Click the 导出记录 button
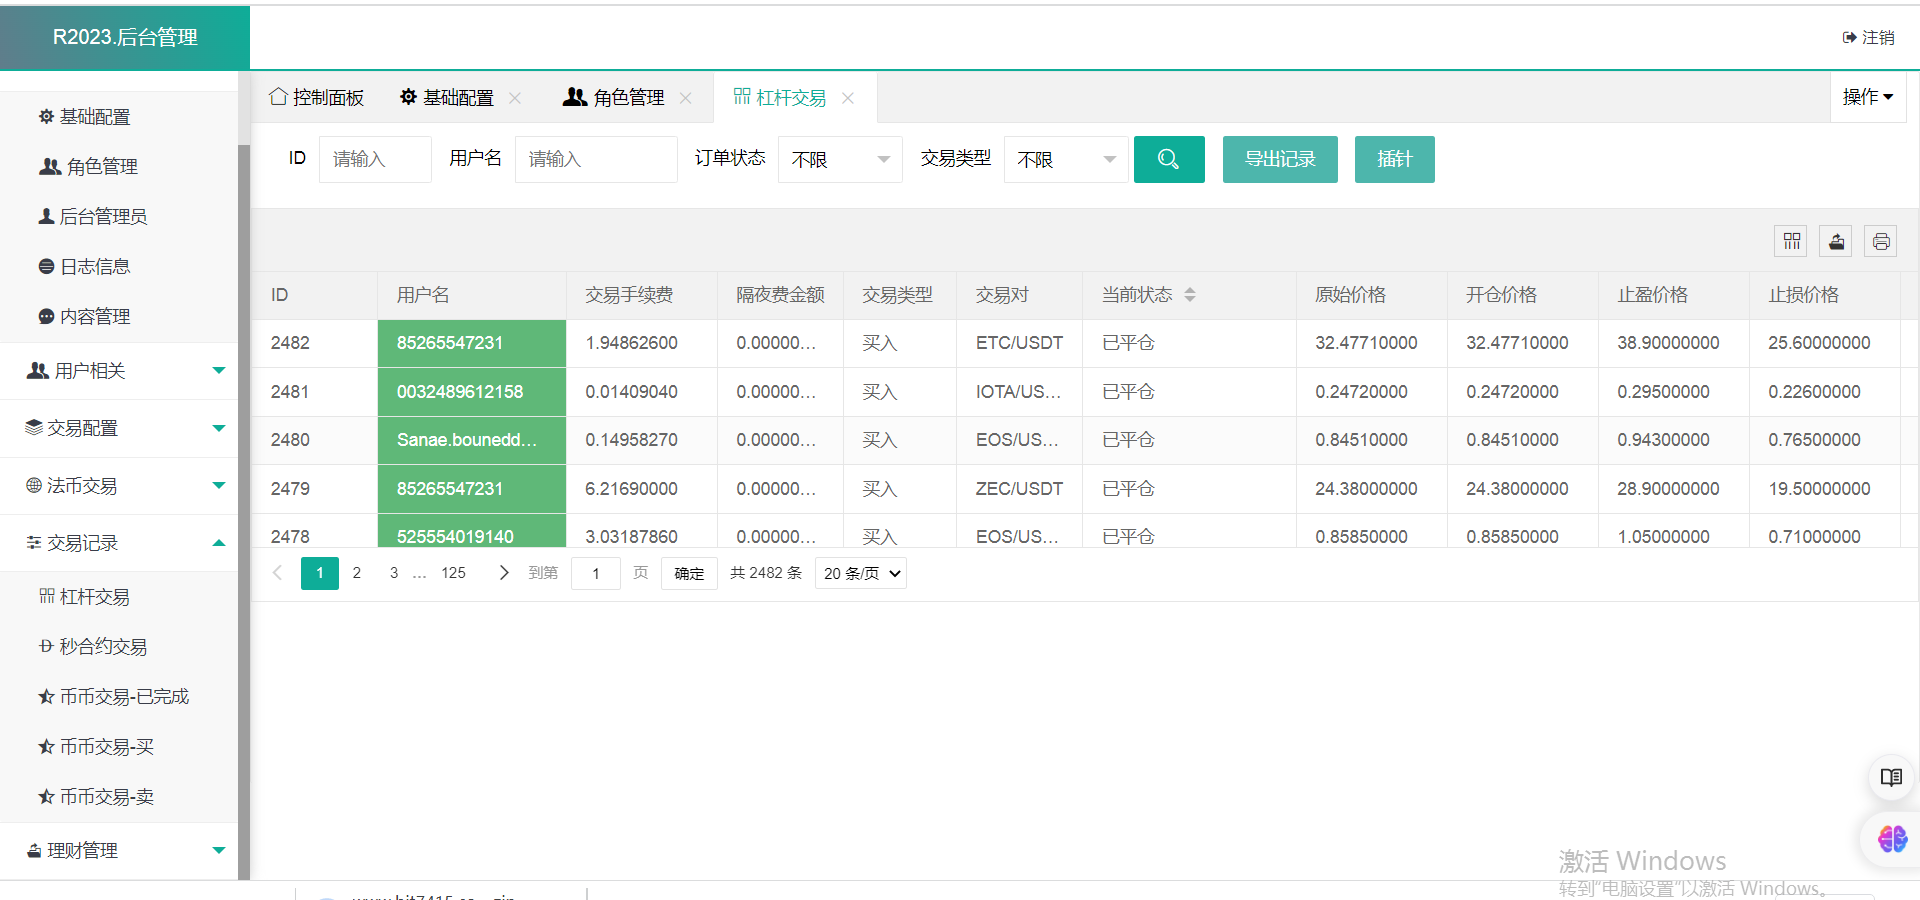Screen dimensions: 1920x900 coord(1279,159)
